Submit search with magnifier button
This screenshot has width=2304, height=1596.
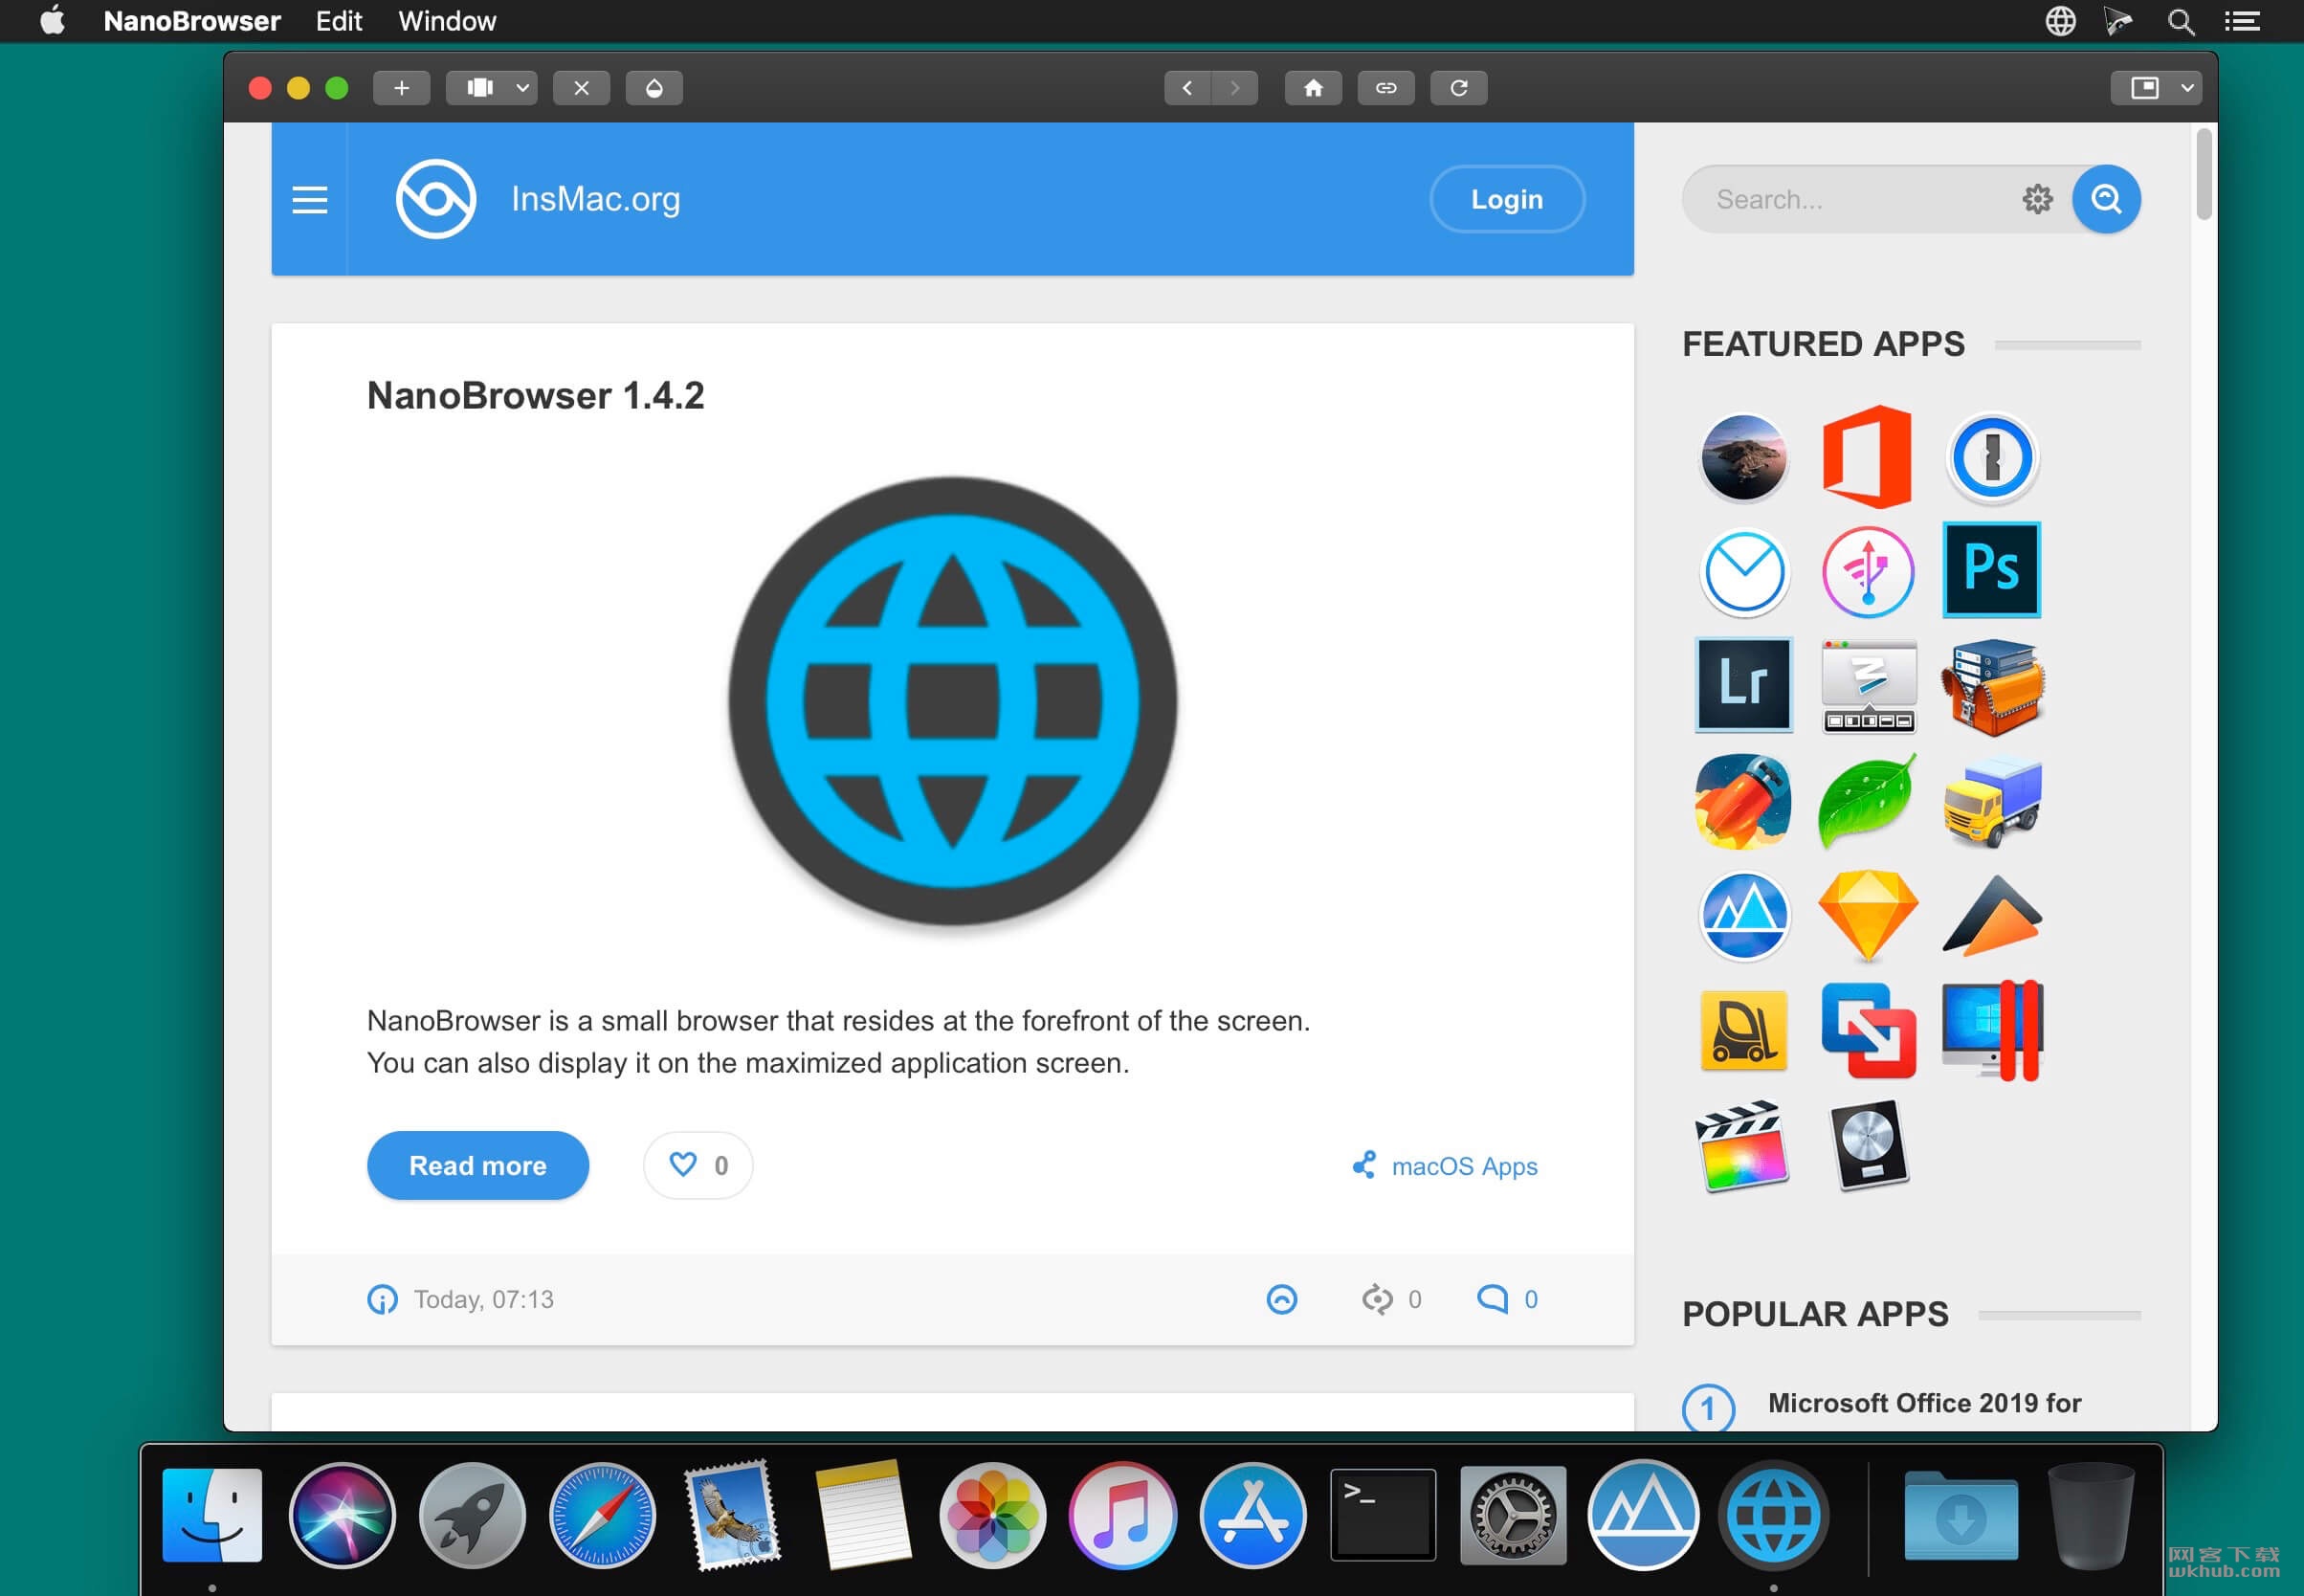pos(2106,199)
